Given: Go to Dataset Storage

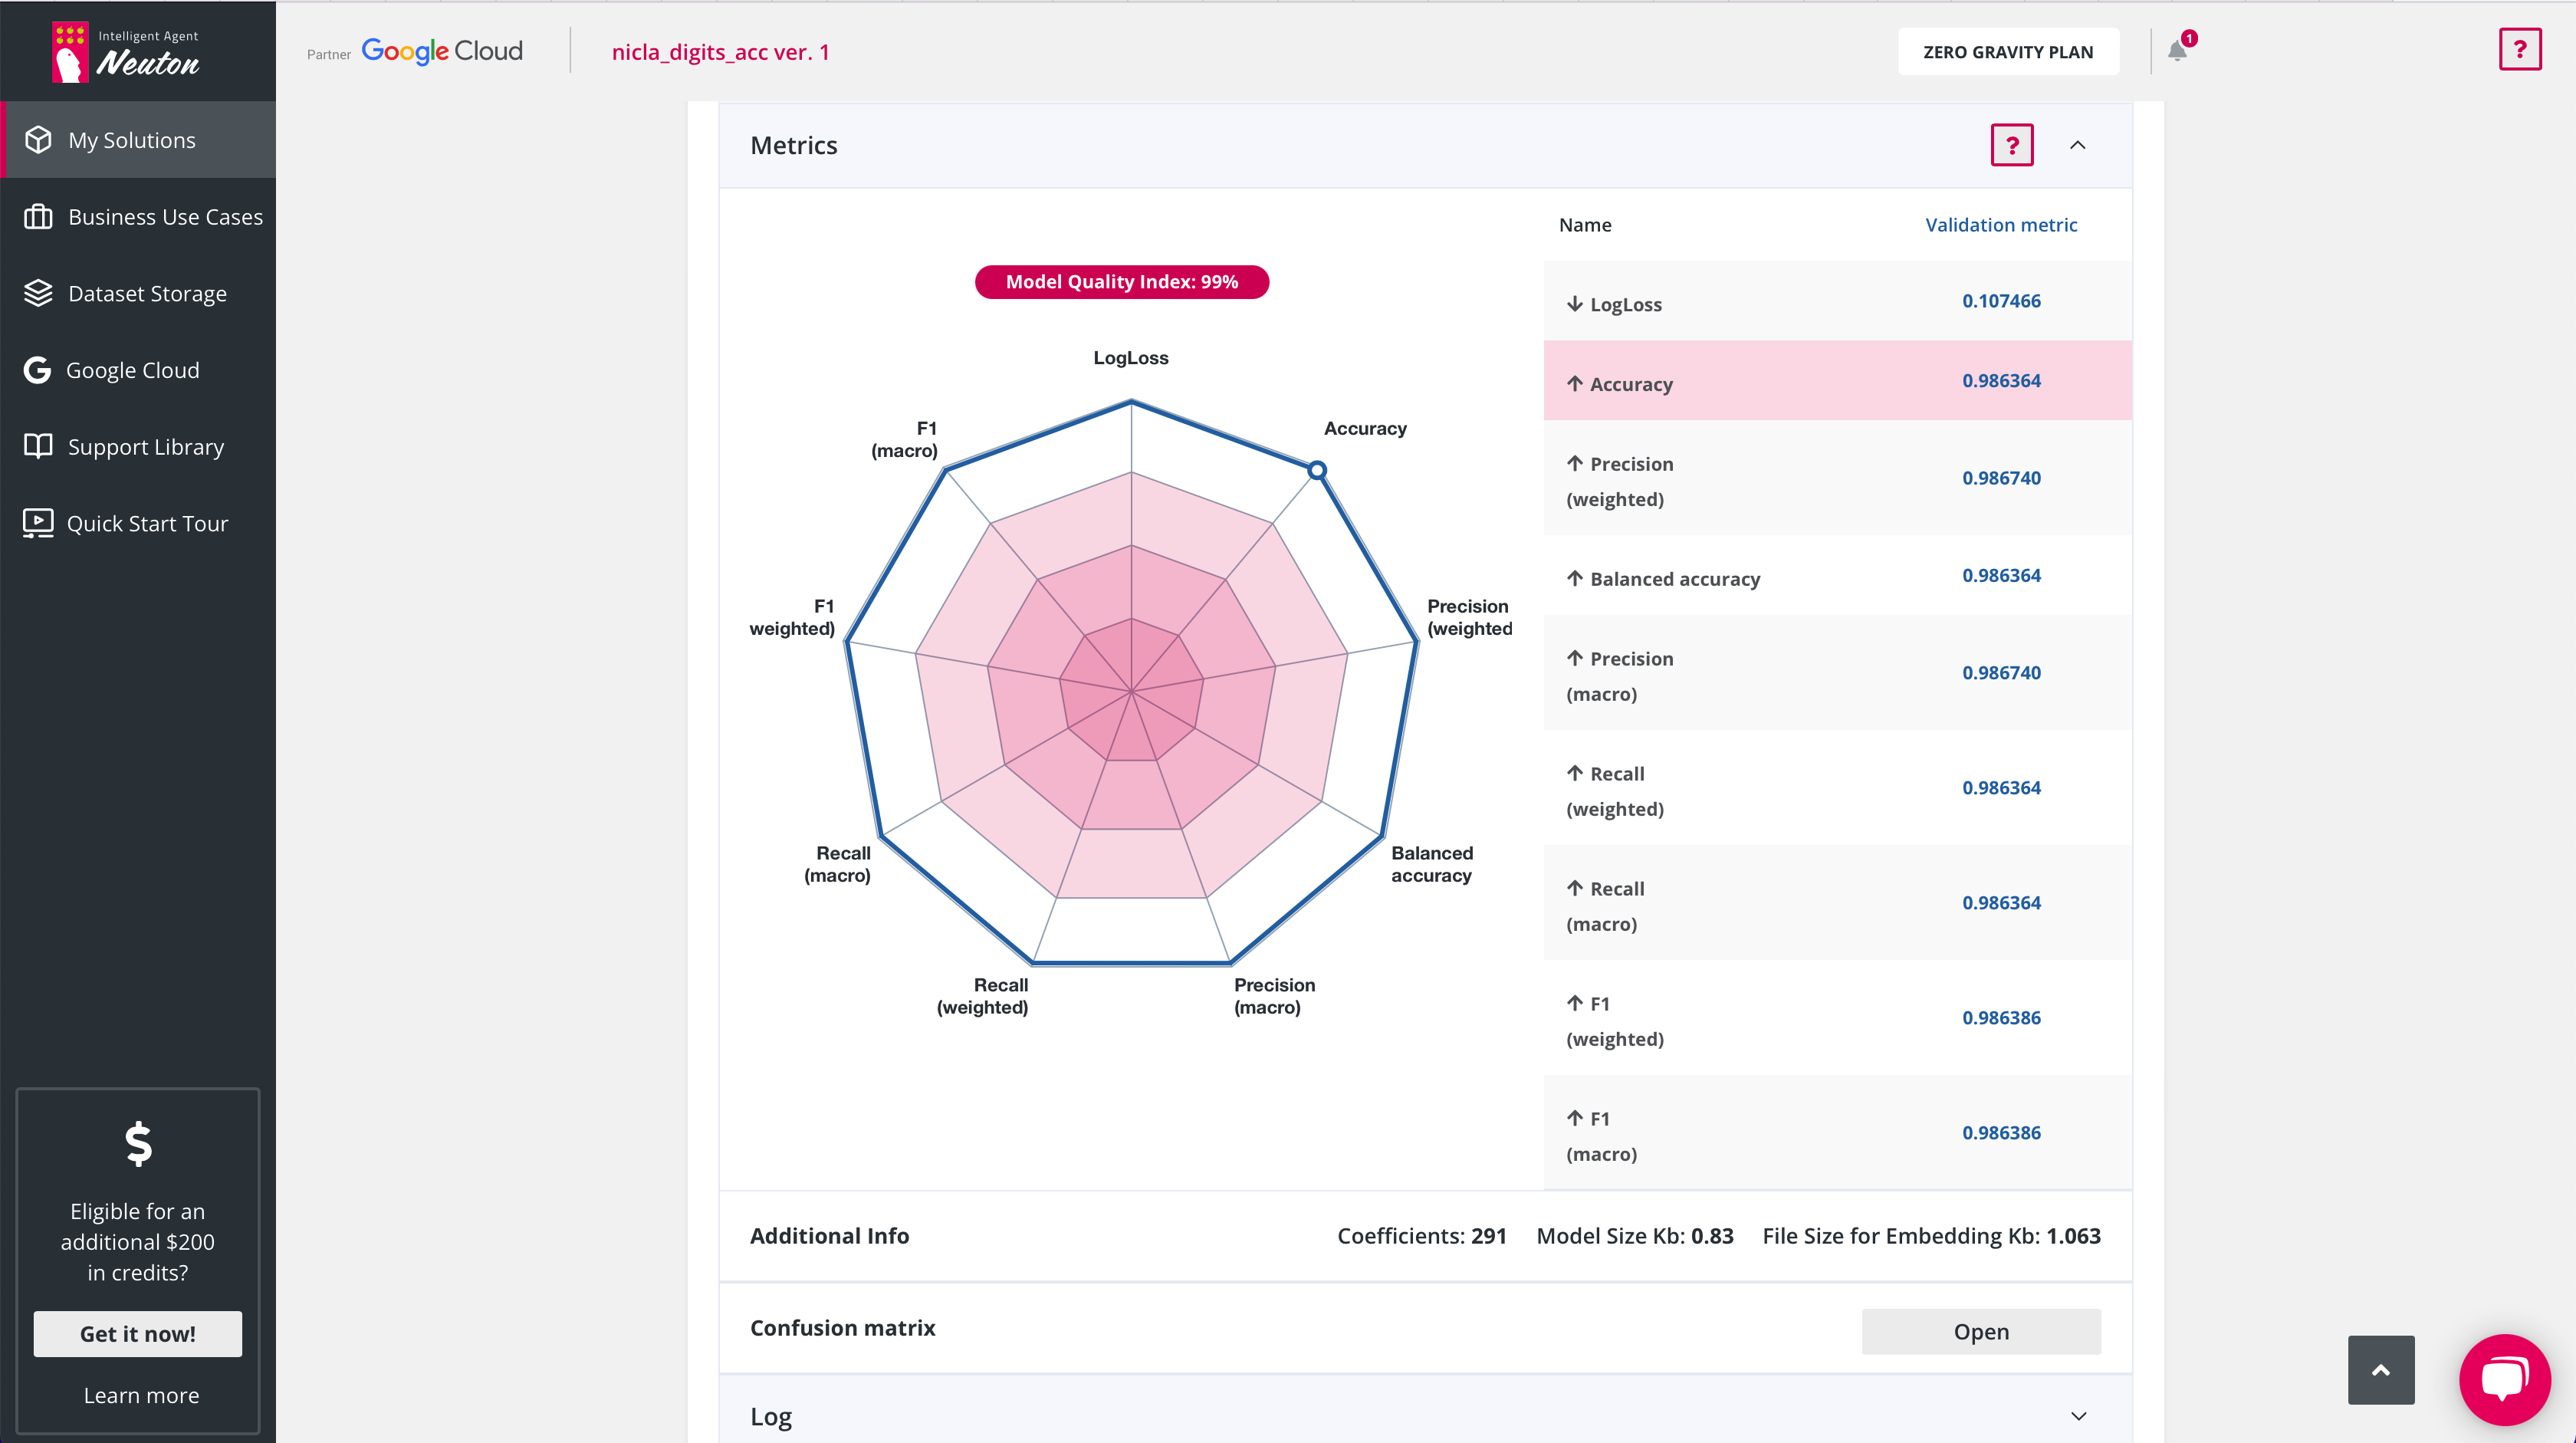Looking at the screenshot, I should tap(147, 294).
